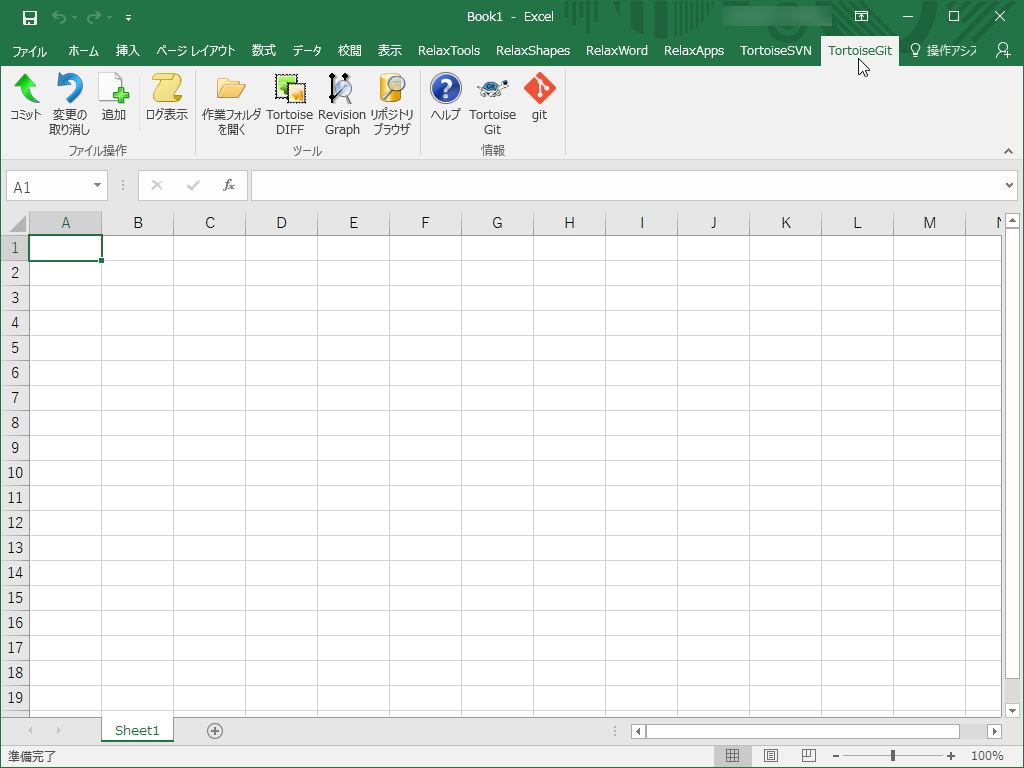Open the Quick Access Toolbar customize dropdown
1024x768 pixels.
tap(128, 17)
